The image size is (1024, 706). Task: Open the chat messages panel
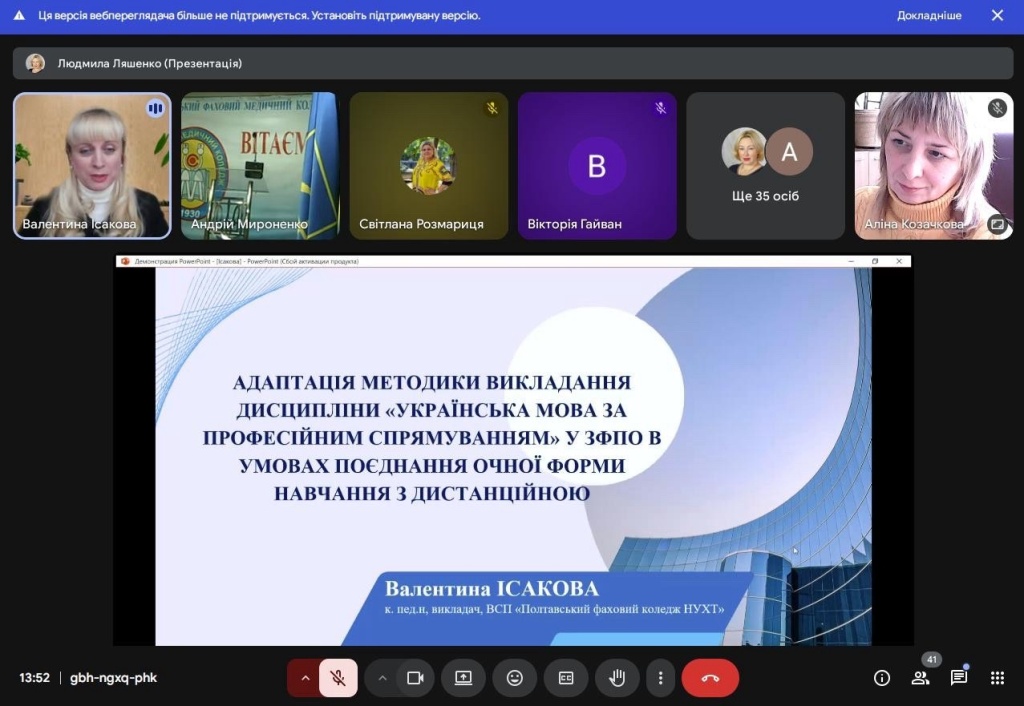(958, 678)
